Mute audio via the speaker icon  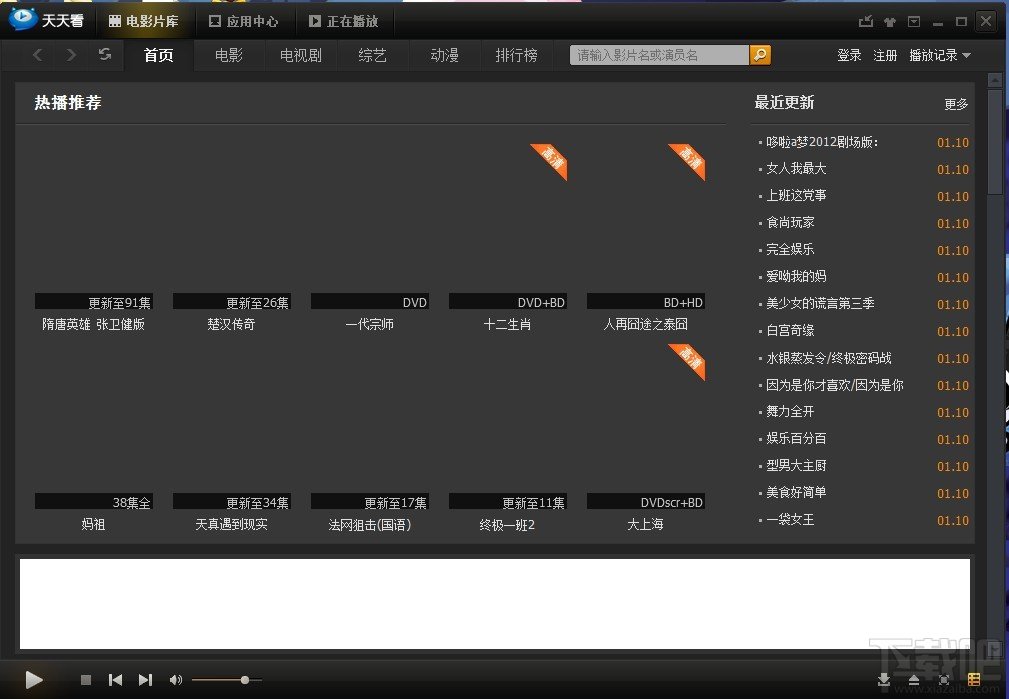click(175, 680)
